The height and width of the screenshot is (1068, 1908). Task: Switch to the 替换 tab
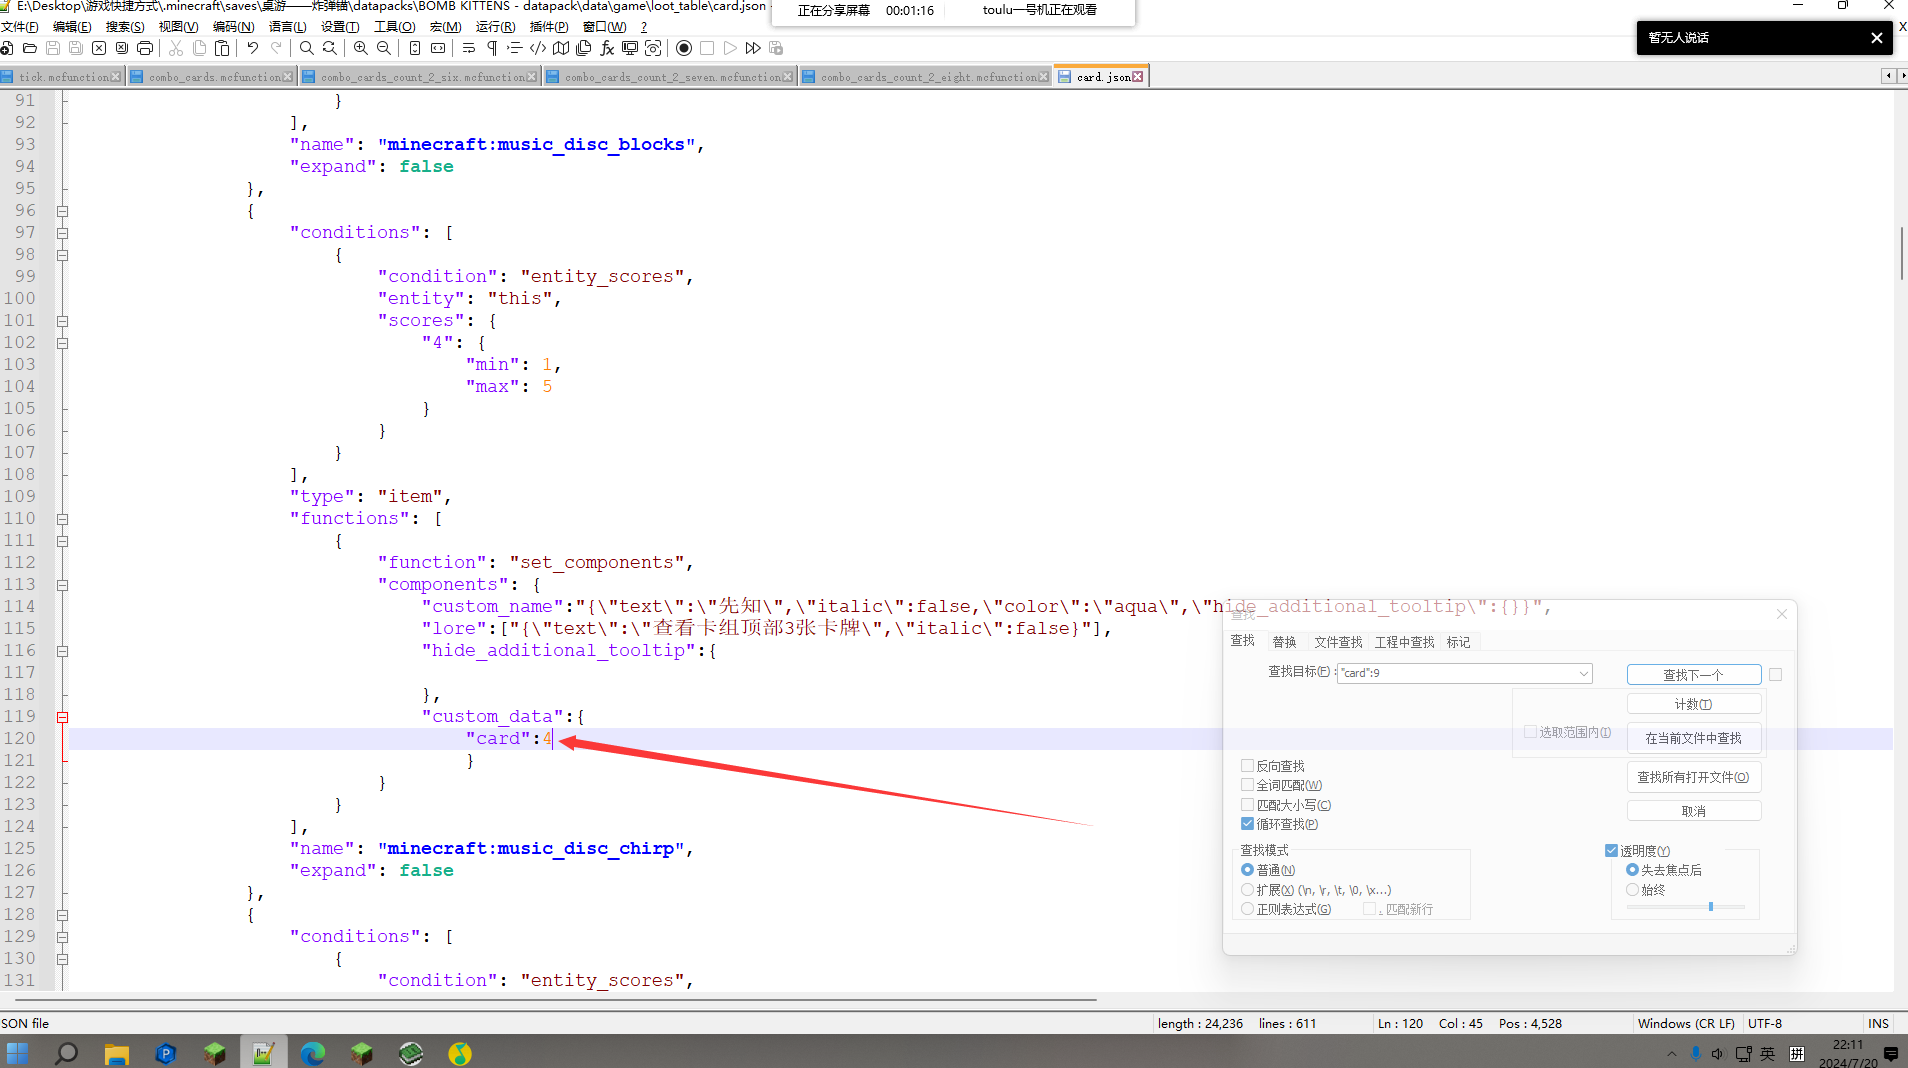1284,642
